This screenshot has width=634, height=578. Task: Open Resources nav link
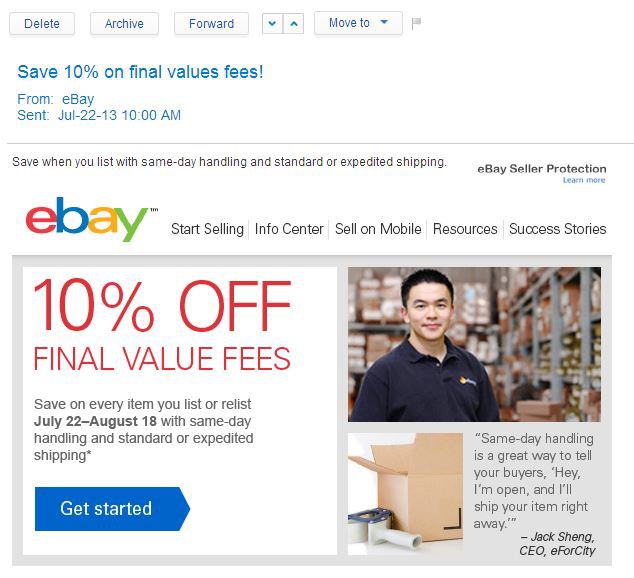pos(465,229)
